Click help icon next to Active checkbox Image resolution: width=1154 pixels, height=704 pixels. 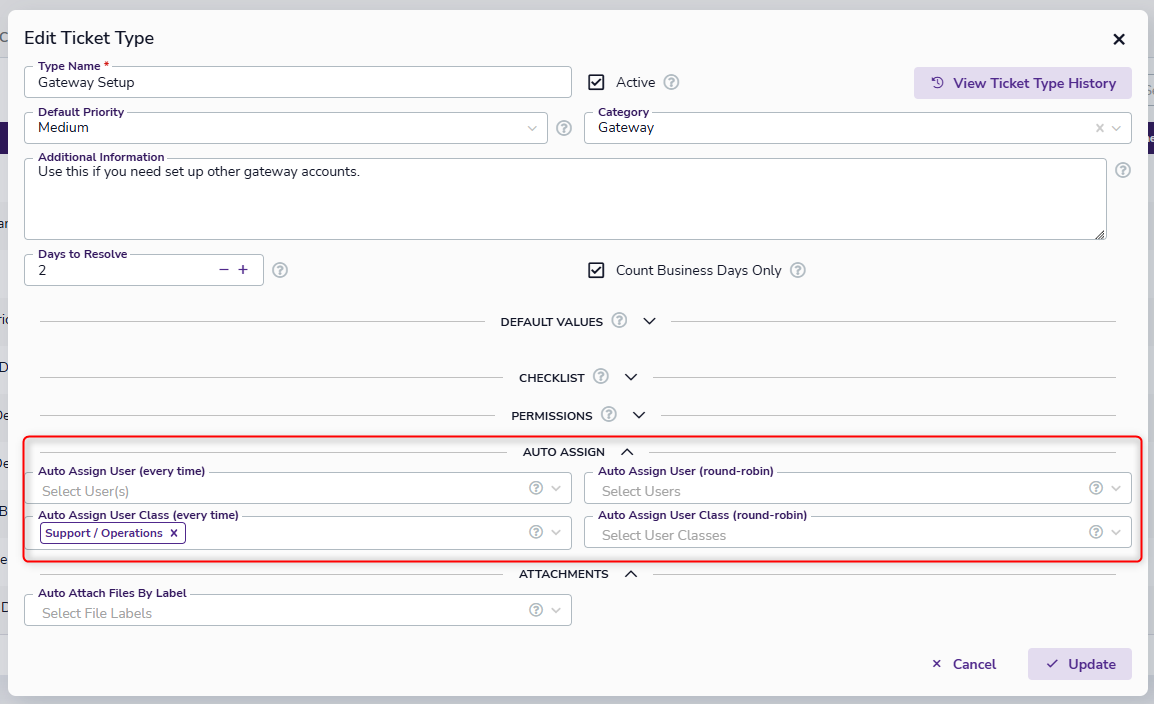click(x=672, y=83)
